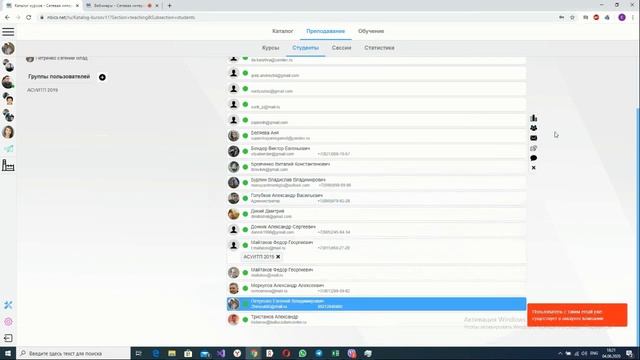Select student Моругов Александр Алексеевич
The height and width of the screenshot is (360, 640).
click(376, 288)
